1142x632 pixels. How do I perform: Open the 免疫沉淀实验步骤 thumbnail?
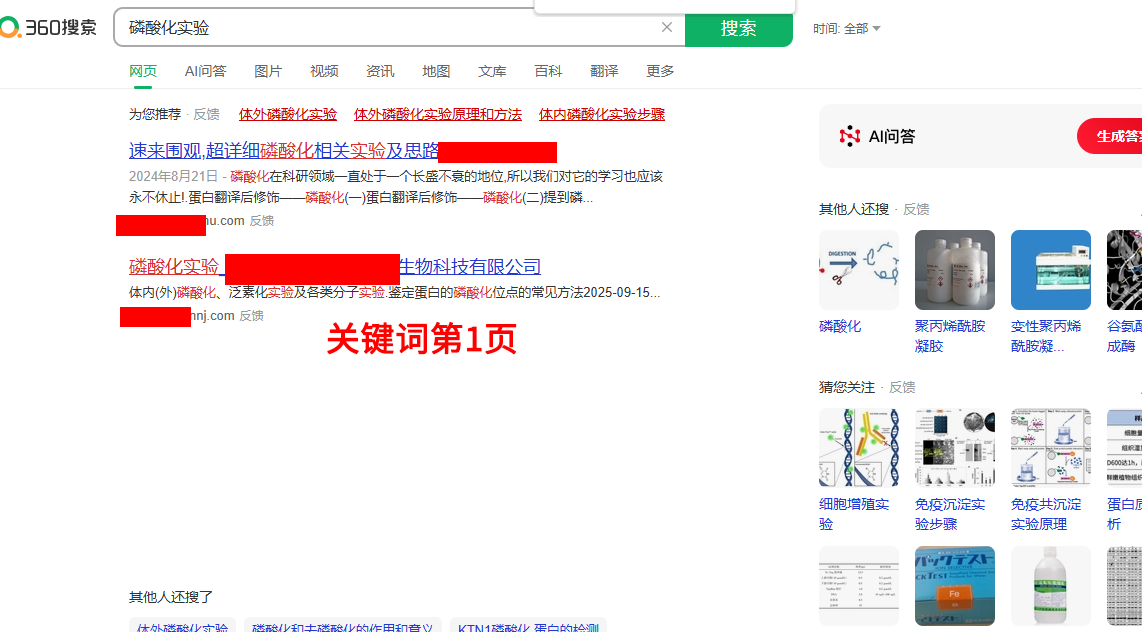coord(954,448)
